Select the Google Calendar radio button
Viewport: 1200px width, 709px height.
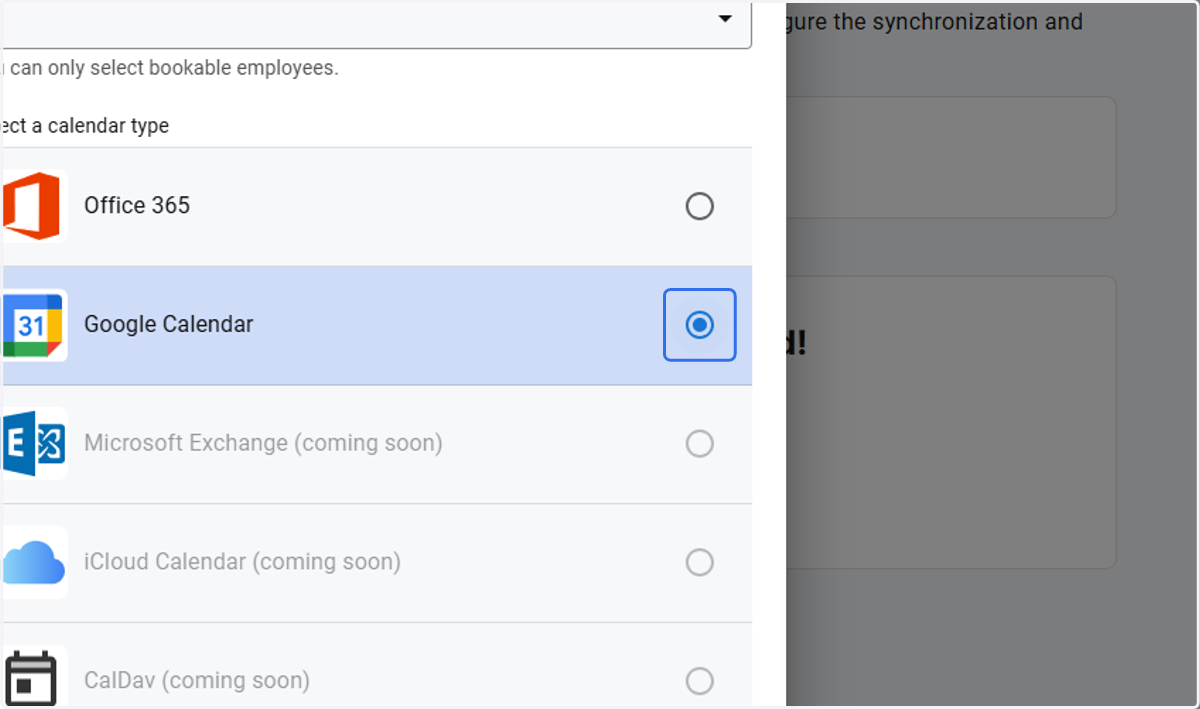coord(699,325)
